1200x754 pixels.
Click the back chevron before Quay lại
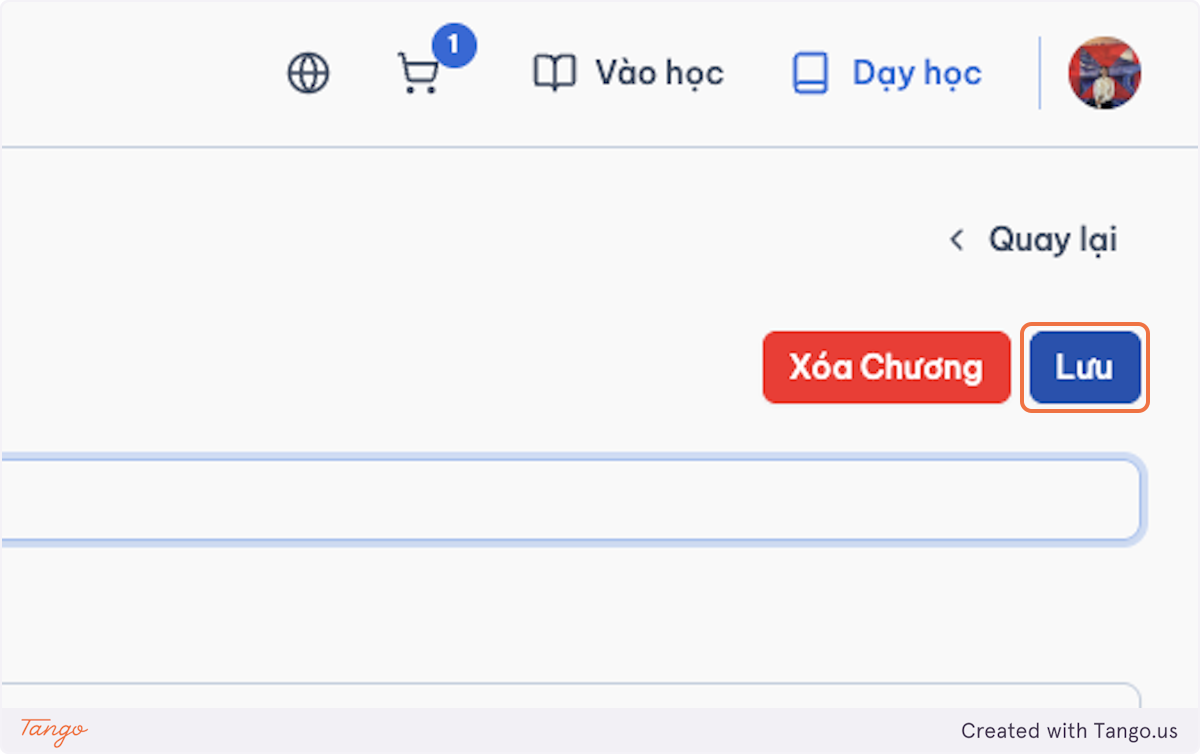coord(957,240)
